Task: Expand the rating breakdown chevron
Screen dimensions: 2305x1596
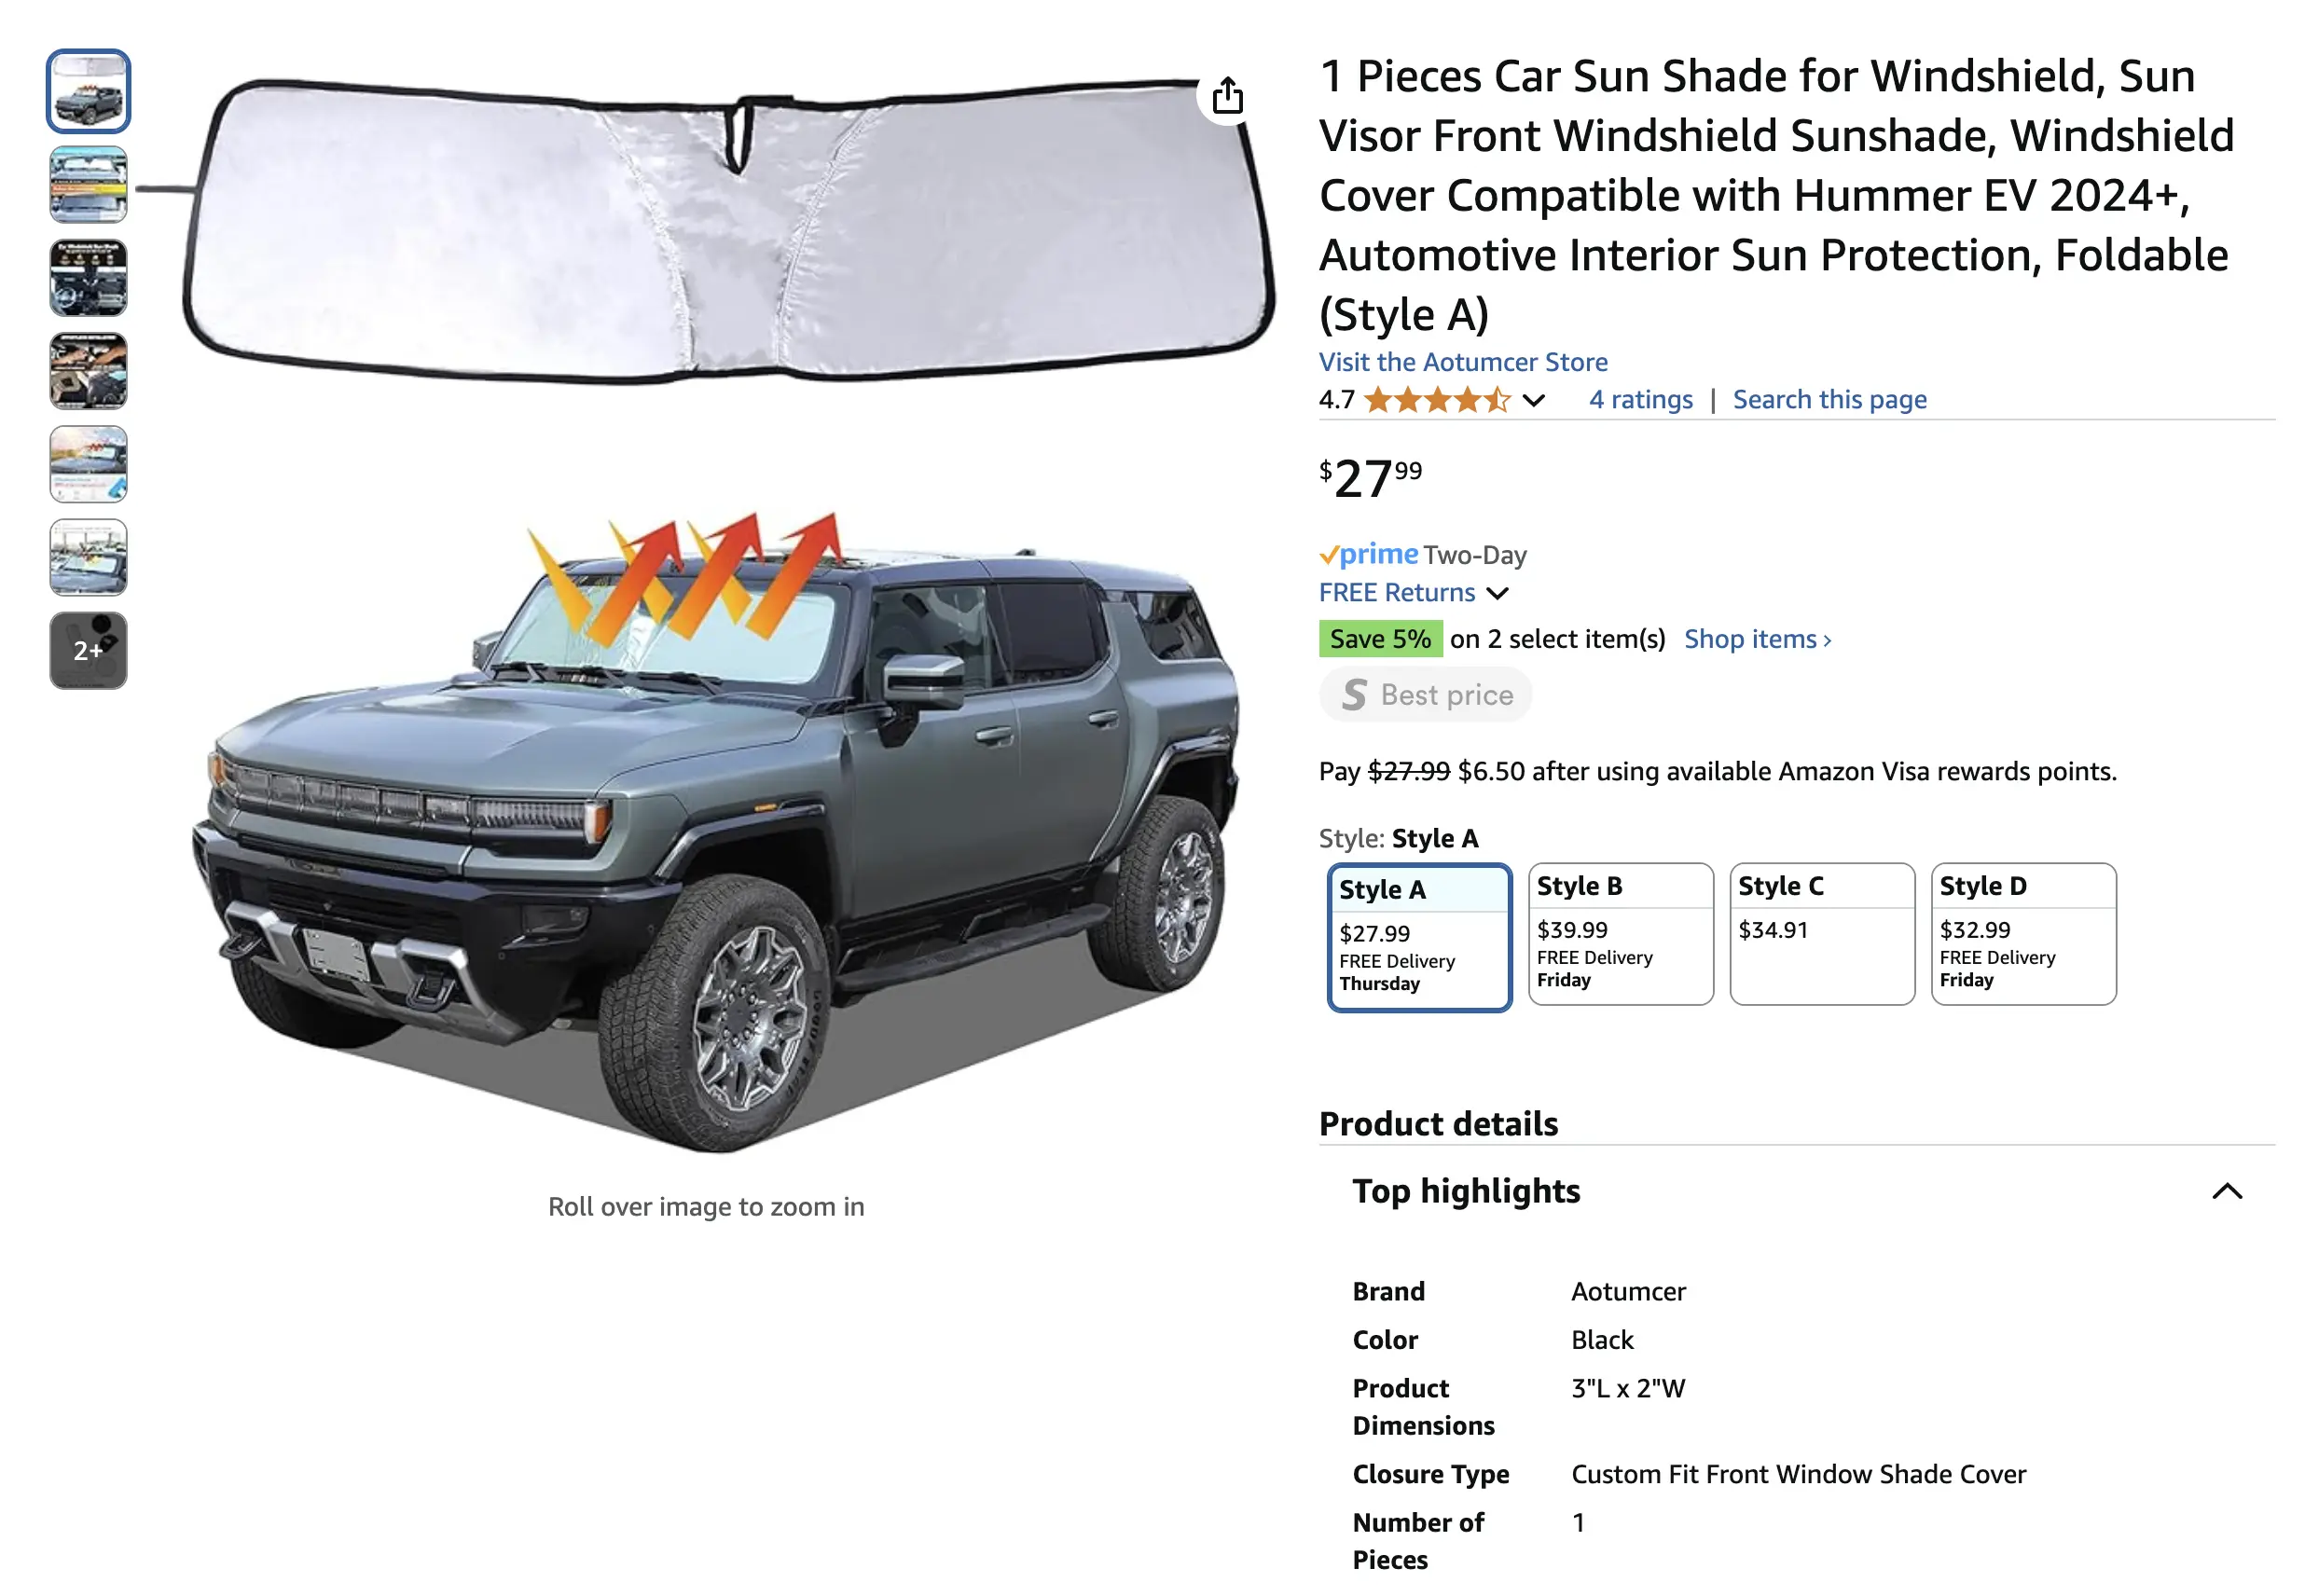Action: click(1533, 401)
